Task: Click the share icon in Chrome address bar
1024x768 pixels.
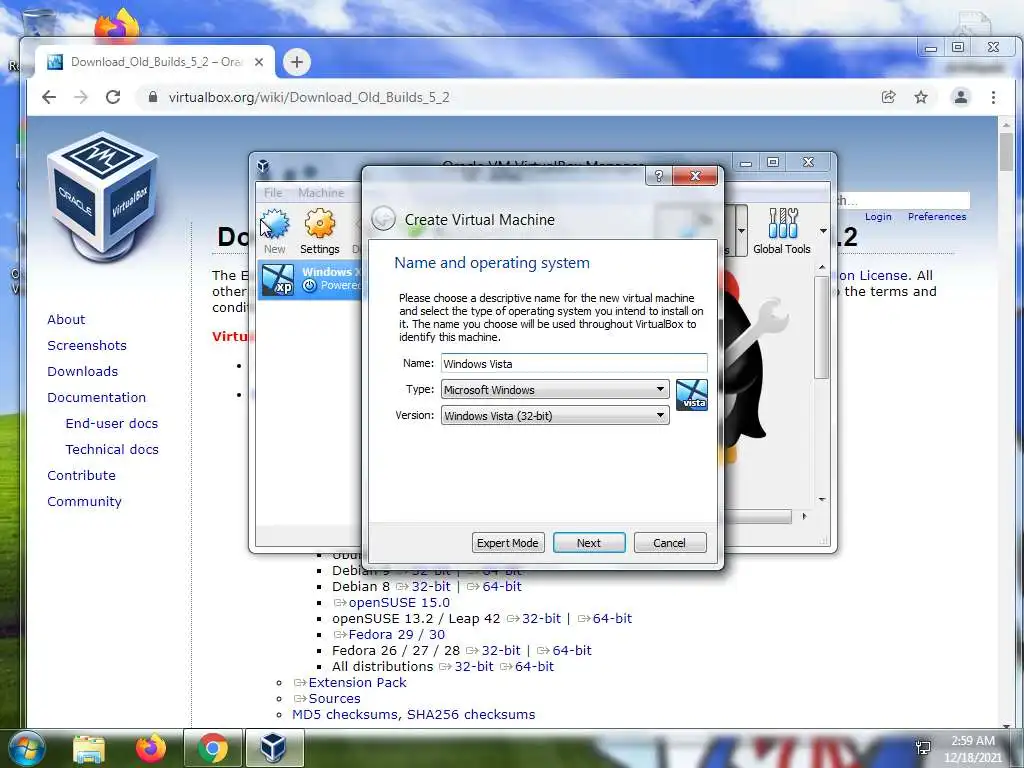Action: [888, 97]
